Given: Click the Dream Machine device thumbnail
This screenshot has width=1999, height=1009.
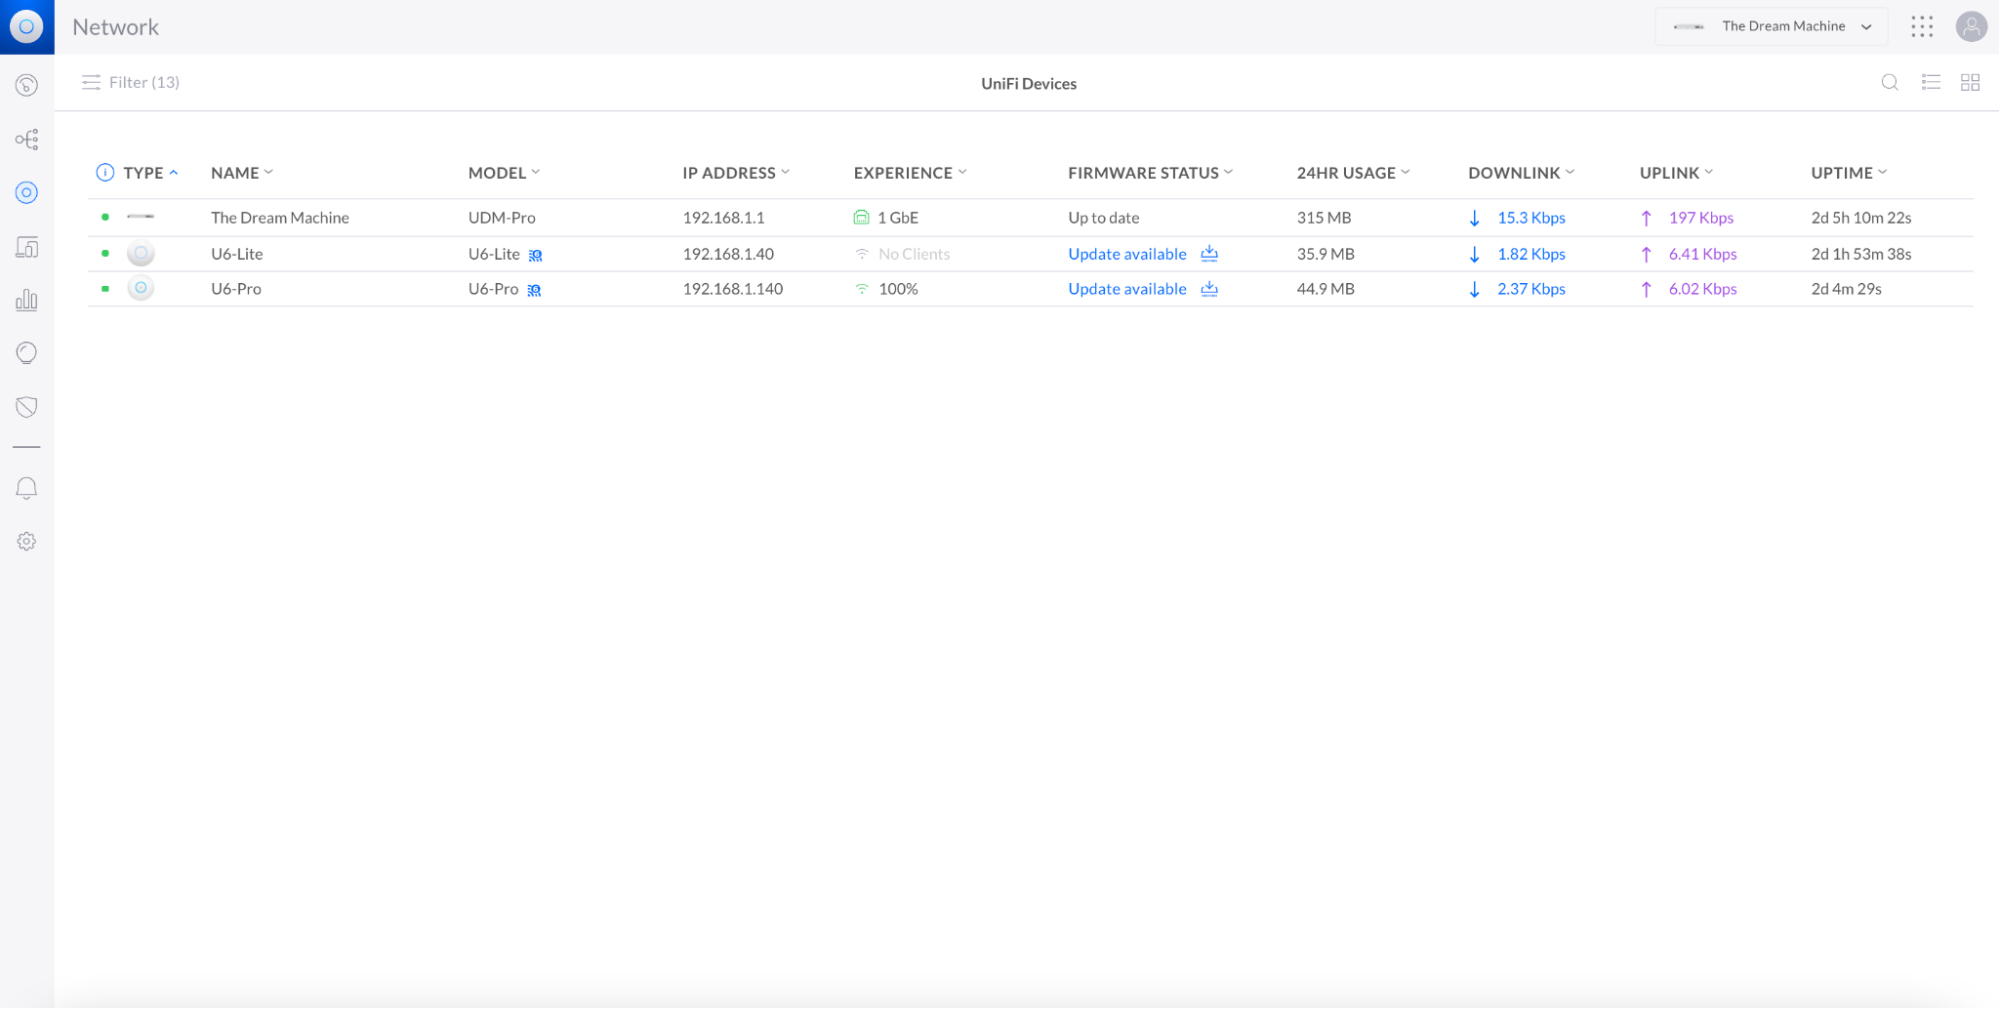Looking at the screenshot, I should tap(140, 217).
